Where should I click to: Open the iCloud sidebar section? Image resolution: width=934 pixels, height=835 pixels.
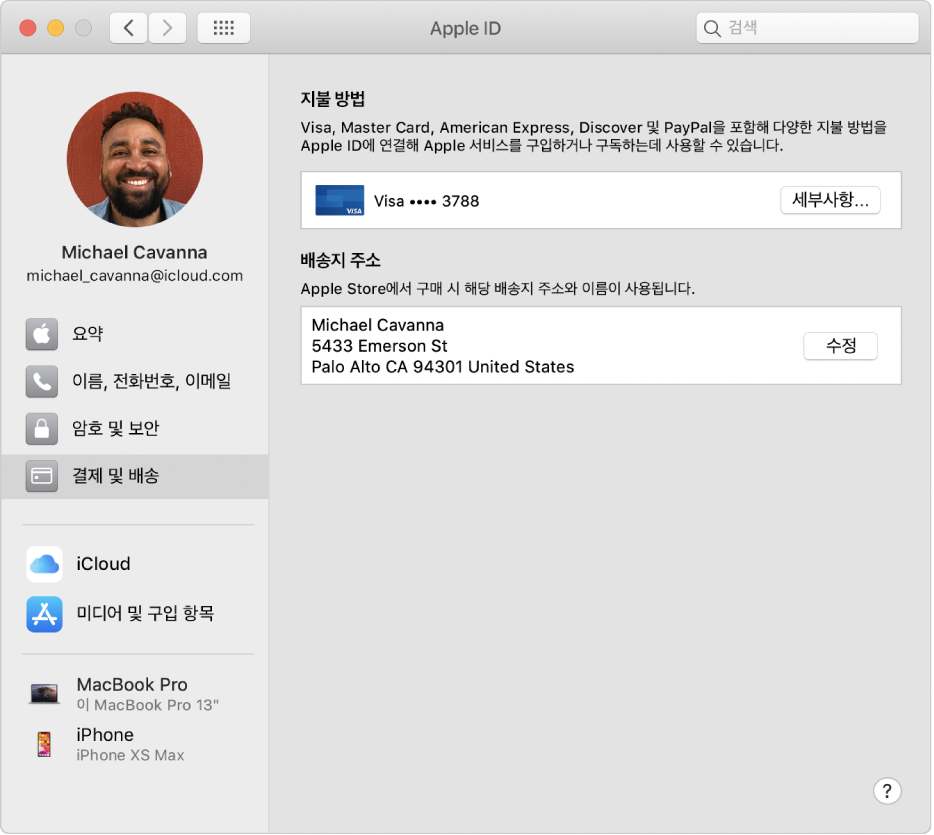pyautogui.click(x=135, y=564)
